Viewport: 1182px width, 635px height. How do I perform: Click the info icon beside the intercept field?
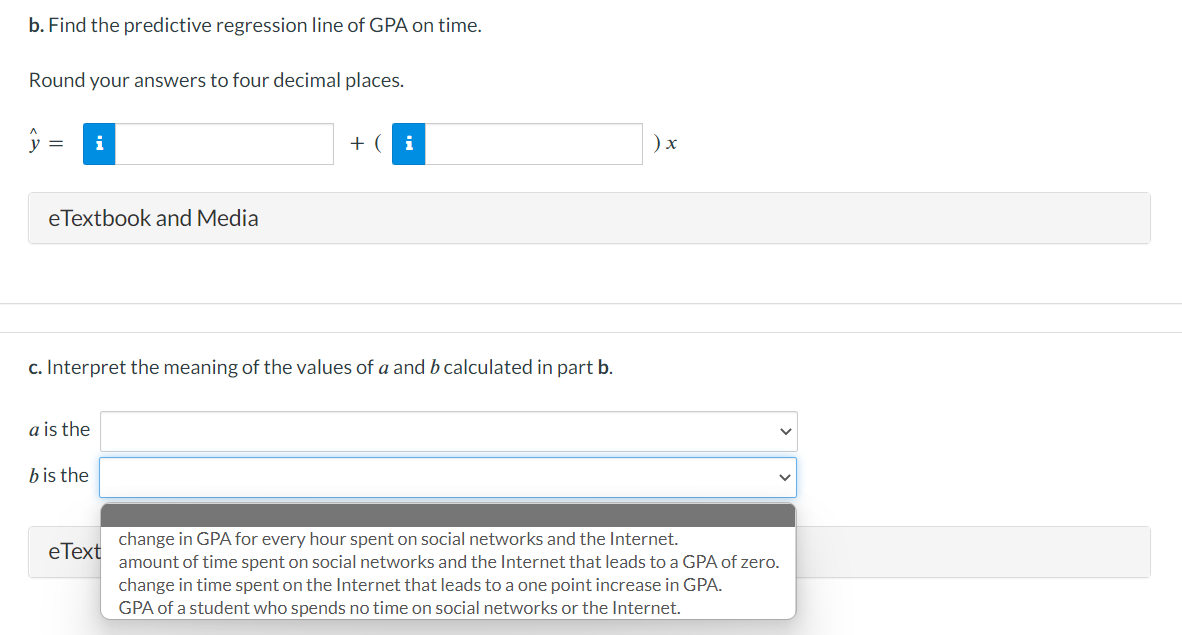pyautogui.click(x=99, y=144)
